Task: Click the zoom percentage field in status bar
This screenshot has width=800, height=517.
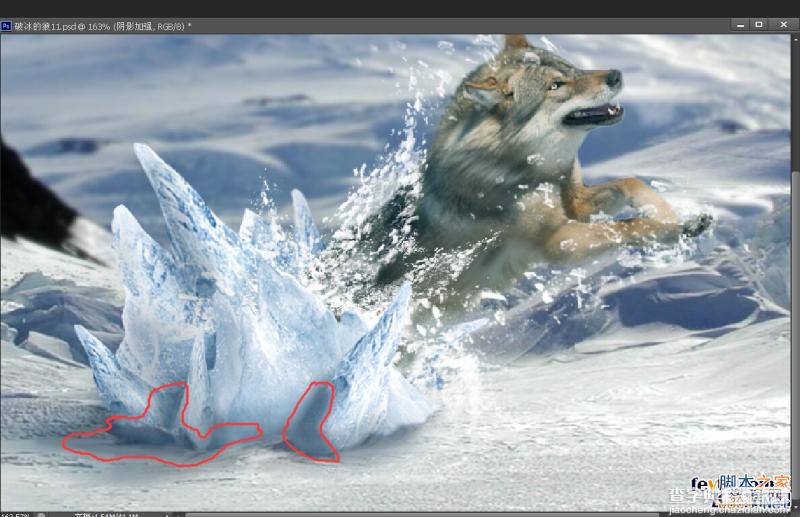Action: click(15, 515)
